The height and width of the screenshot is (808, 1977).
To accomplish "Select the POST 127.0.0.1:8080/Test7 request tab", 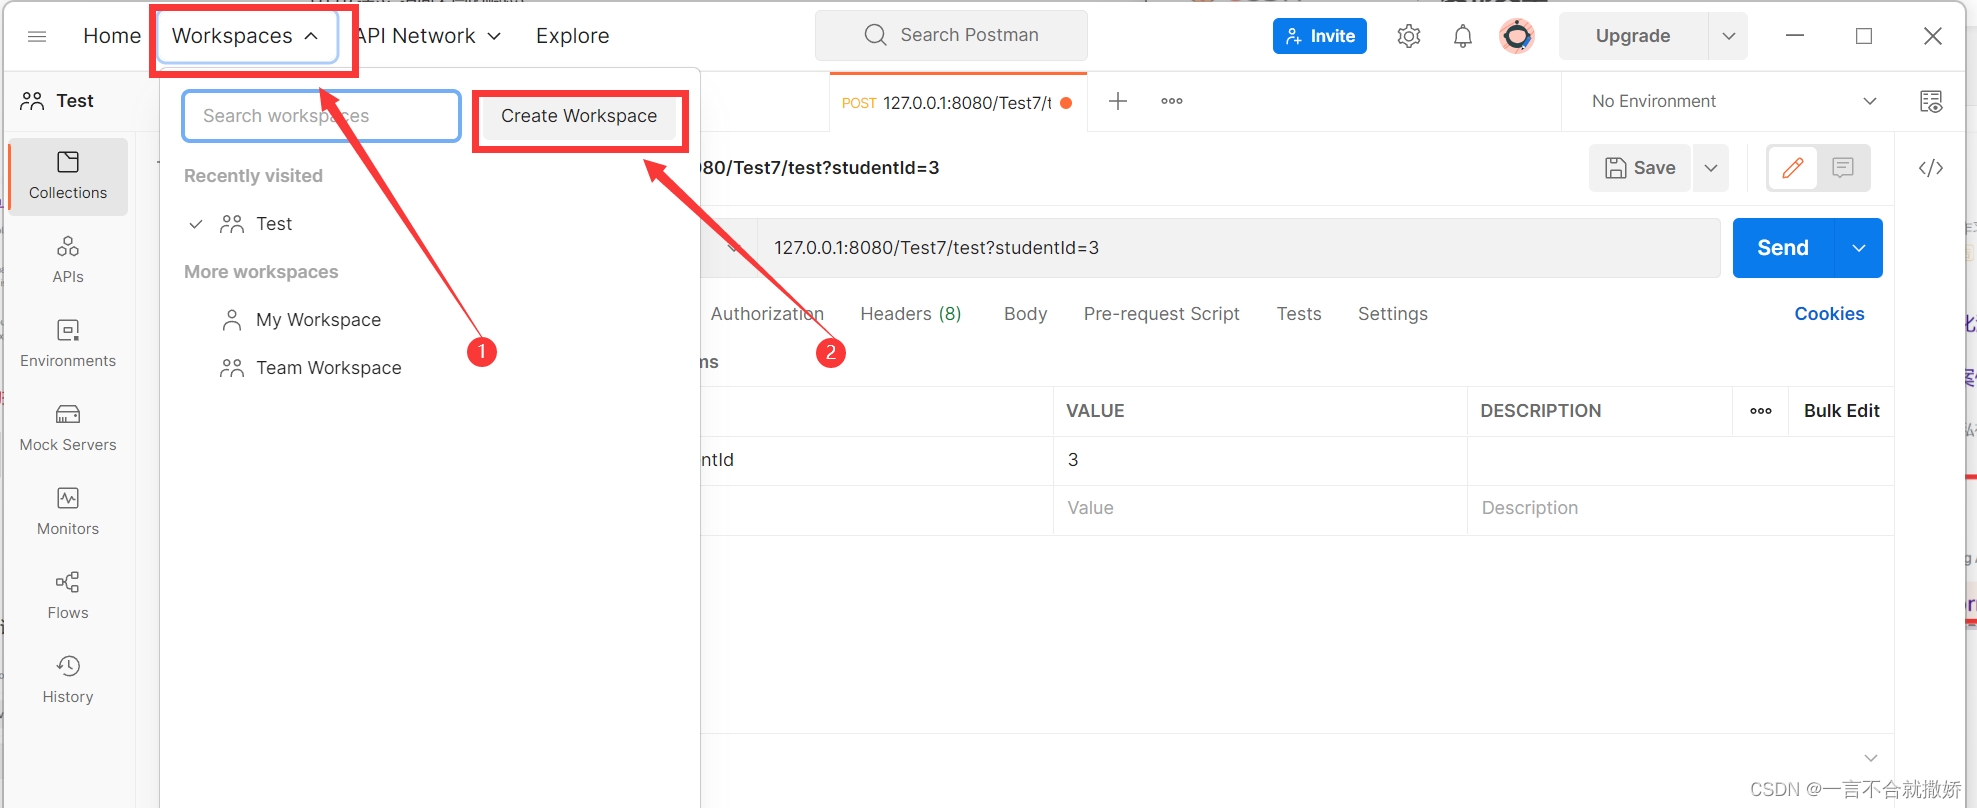I will [x=957, y=102].
